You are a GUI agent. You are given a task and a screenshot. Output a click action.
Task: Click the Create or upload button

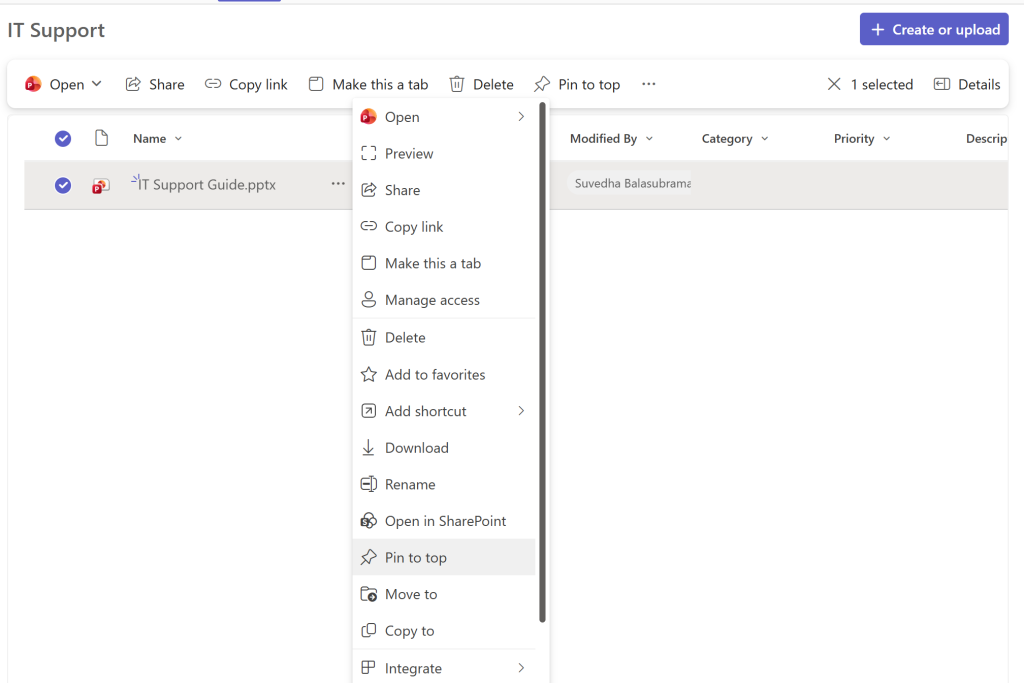point(934,29)
